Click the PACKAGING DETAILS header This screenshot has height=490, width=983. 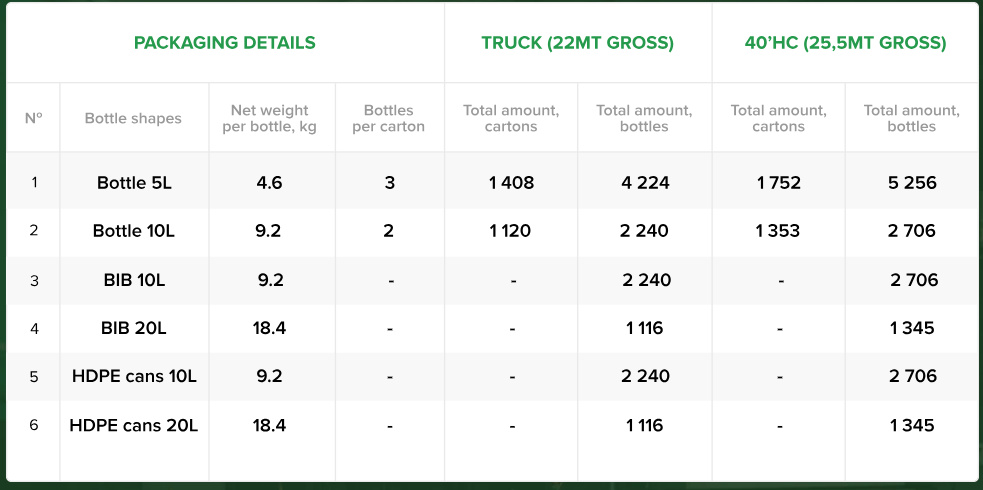(225, 43)
